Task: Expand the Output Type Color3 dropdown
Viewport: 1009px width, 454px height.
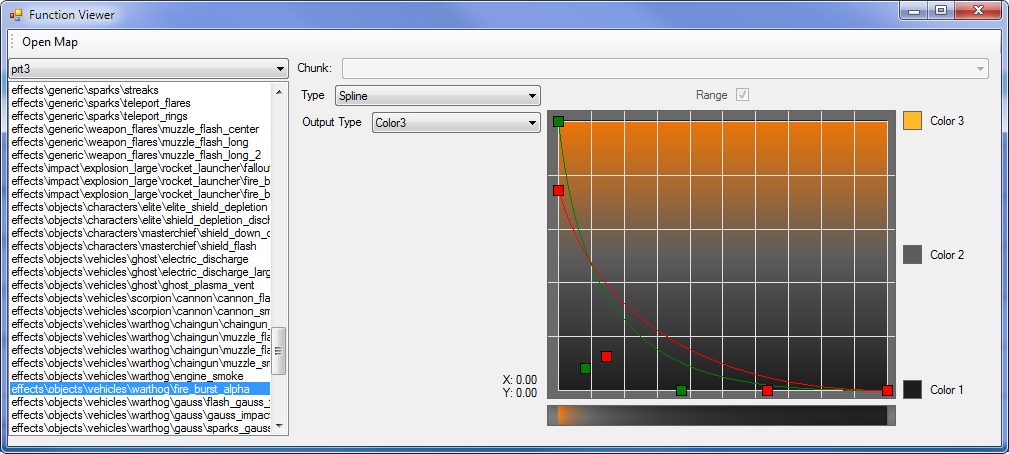Action: (455, 123)
